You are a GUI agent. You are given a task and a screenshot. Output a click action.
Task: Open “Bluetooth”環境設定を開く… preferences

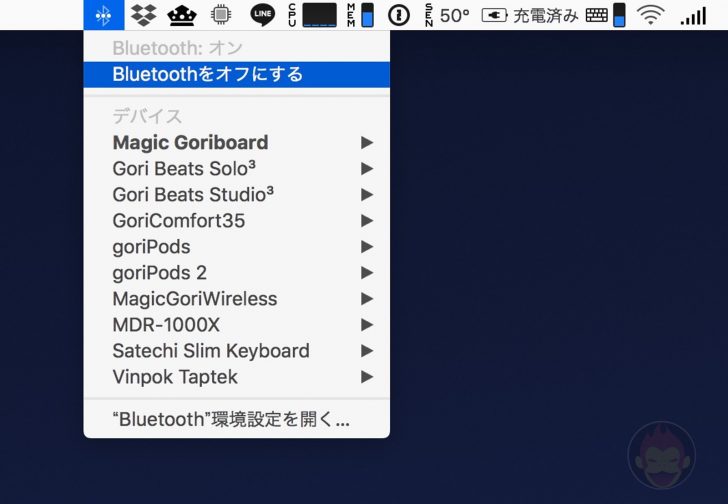[x=237, y=420]
